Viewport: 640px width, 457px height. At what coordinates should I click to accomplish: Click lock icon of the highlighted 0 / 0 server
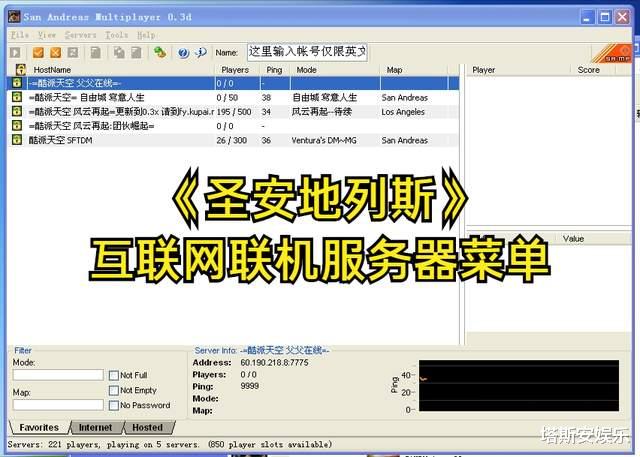(17, 83)
